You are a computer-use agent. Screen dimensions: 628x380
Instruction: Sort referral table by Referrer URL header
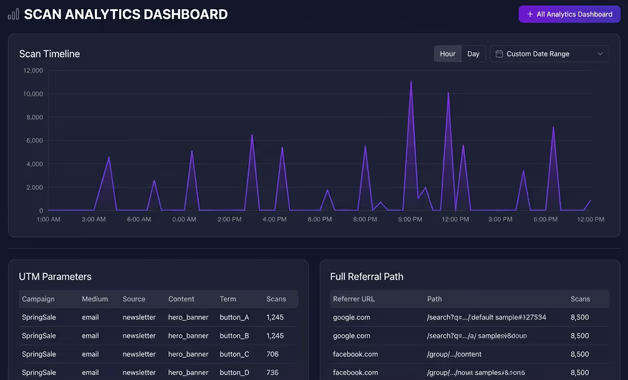[x=354, y=299]
